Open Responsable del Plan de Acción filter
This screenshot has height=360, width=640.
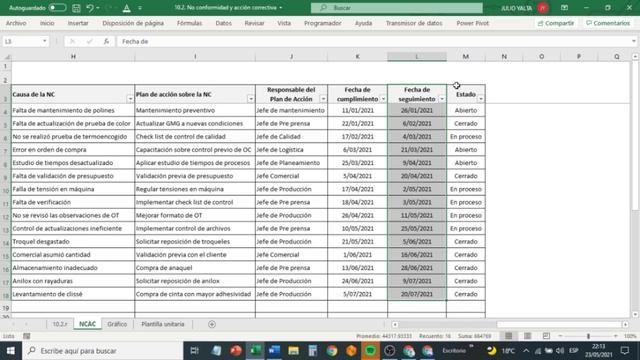323,99
